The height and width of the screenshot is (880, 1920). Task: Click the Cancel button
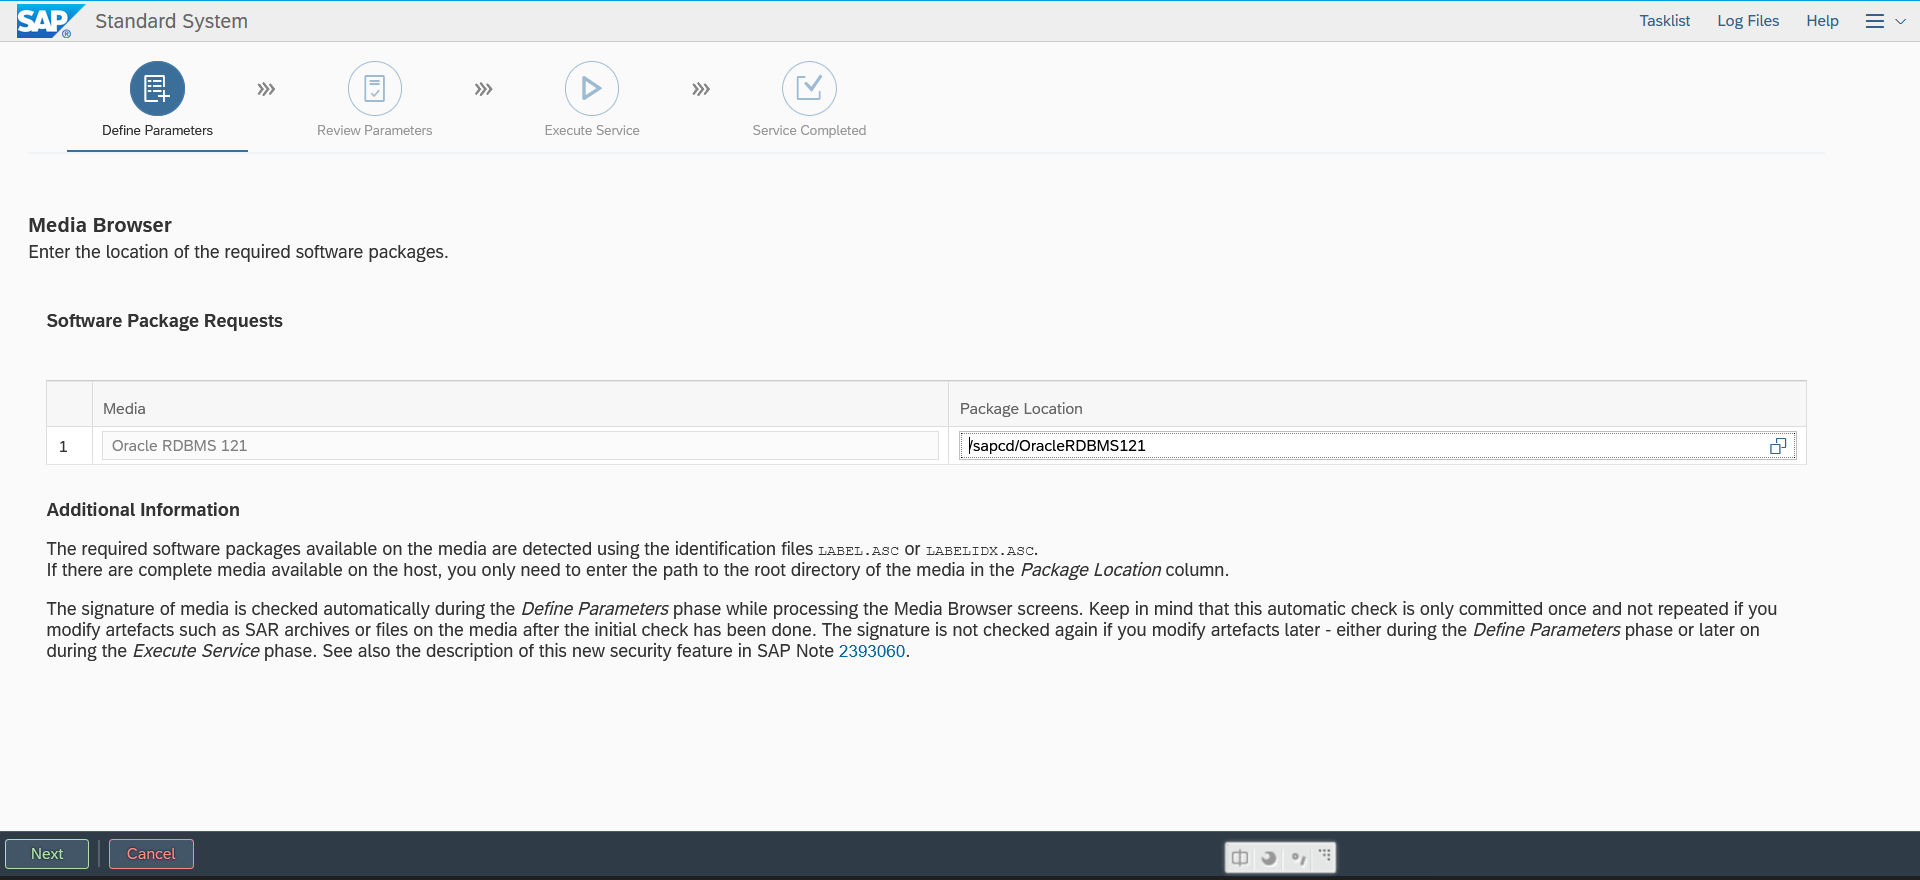click(151, 854)
